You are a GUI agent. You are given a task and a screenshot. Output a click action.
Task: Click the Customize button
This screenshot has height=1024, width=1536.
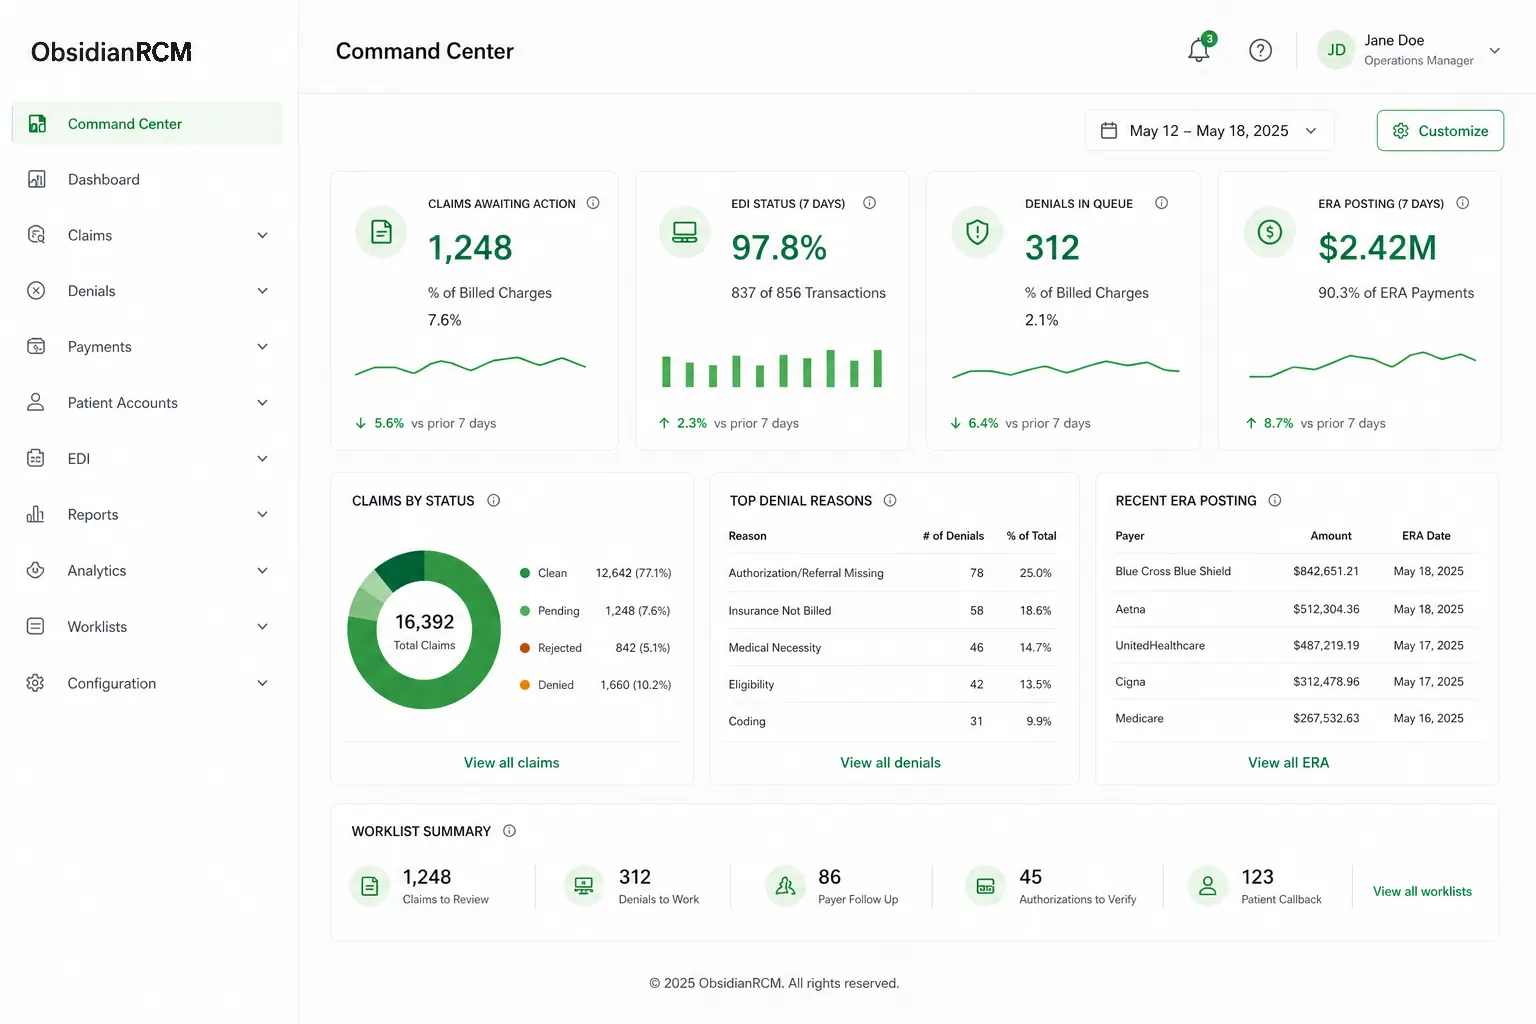pyautogui.click(x=1440, y=131)
